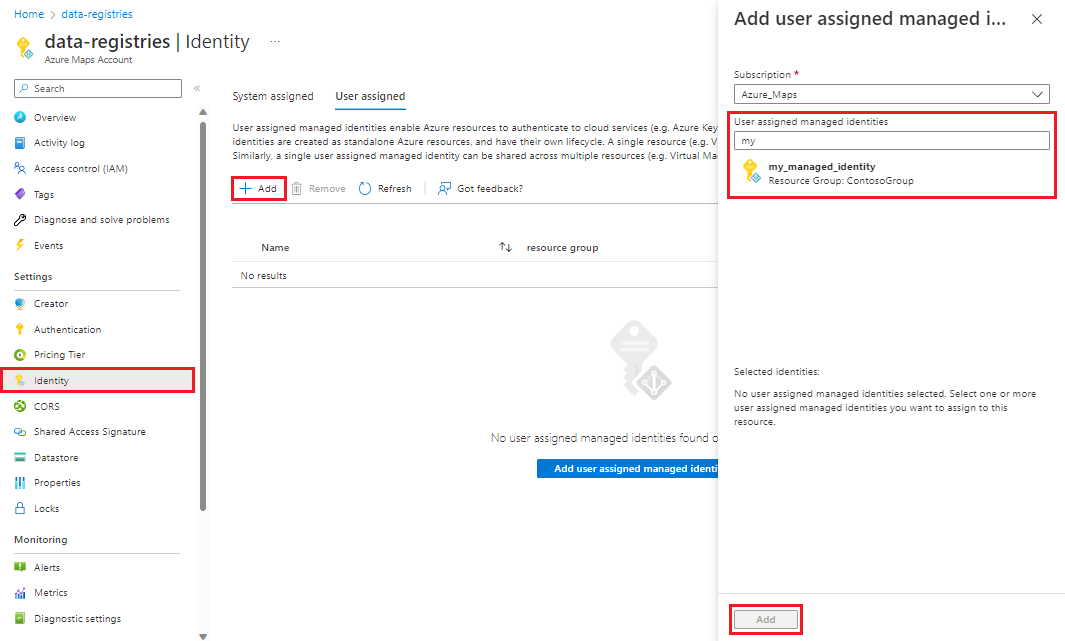
Task: Click the my_managed_identity key icon
Action: coord(751,171)
